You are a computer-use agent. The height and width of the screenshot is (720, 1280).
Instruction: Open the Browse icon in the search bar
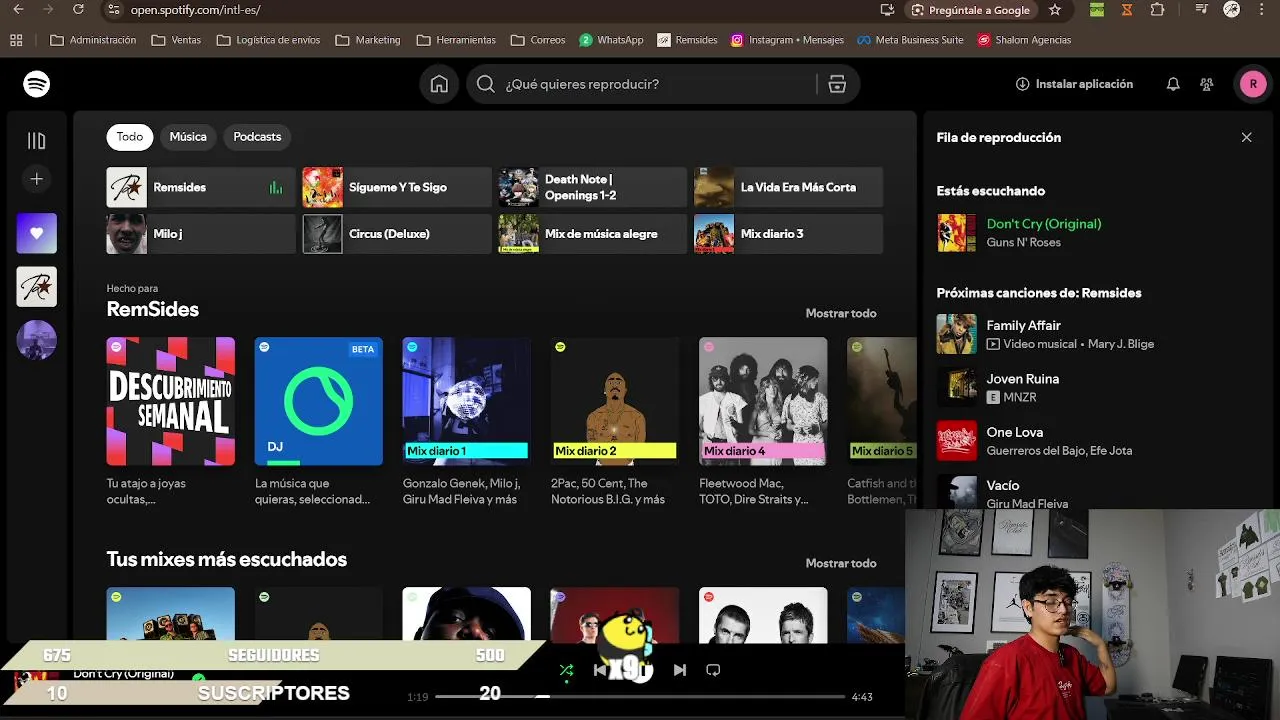tap(837, 84)
